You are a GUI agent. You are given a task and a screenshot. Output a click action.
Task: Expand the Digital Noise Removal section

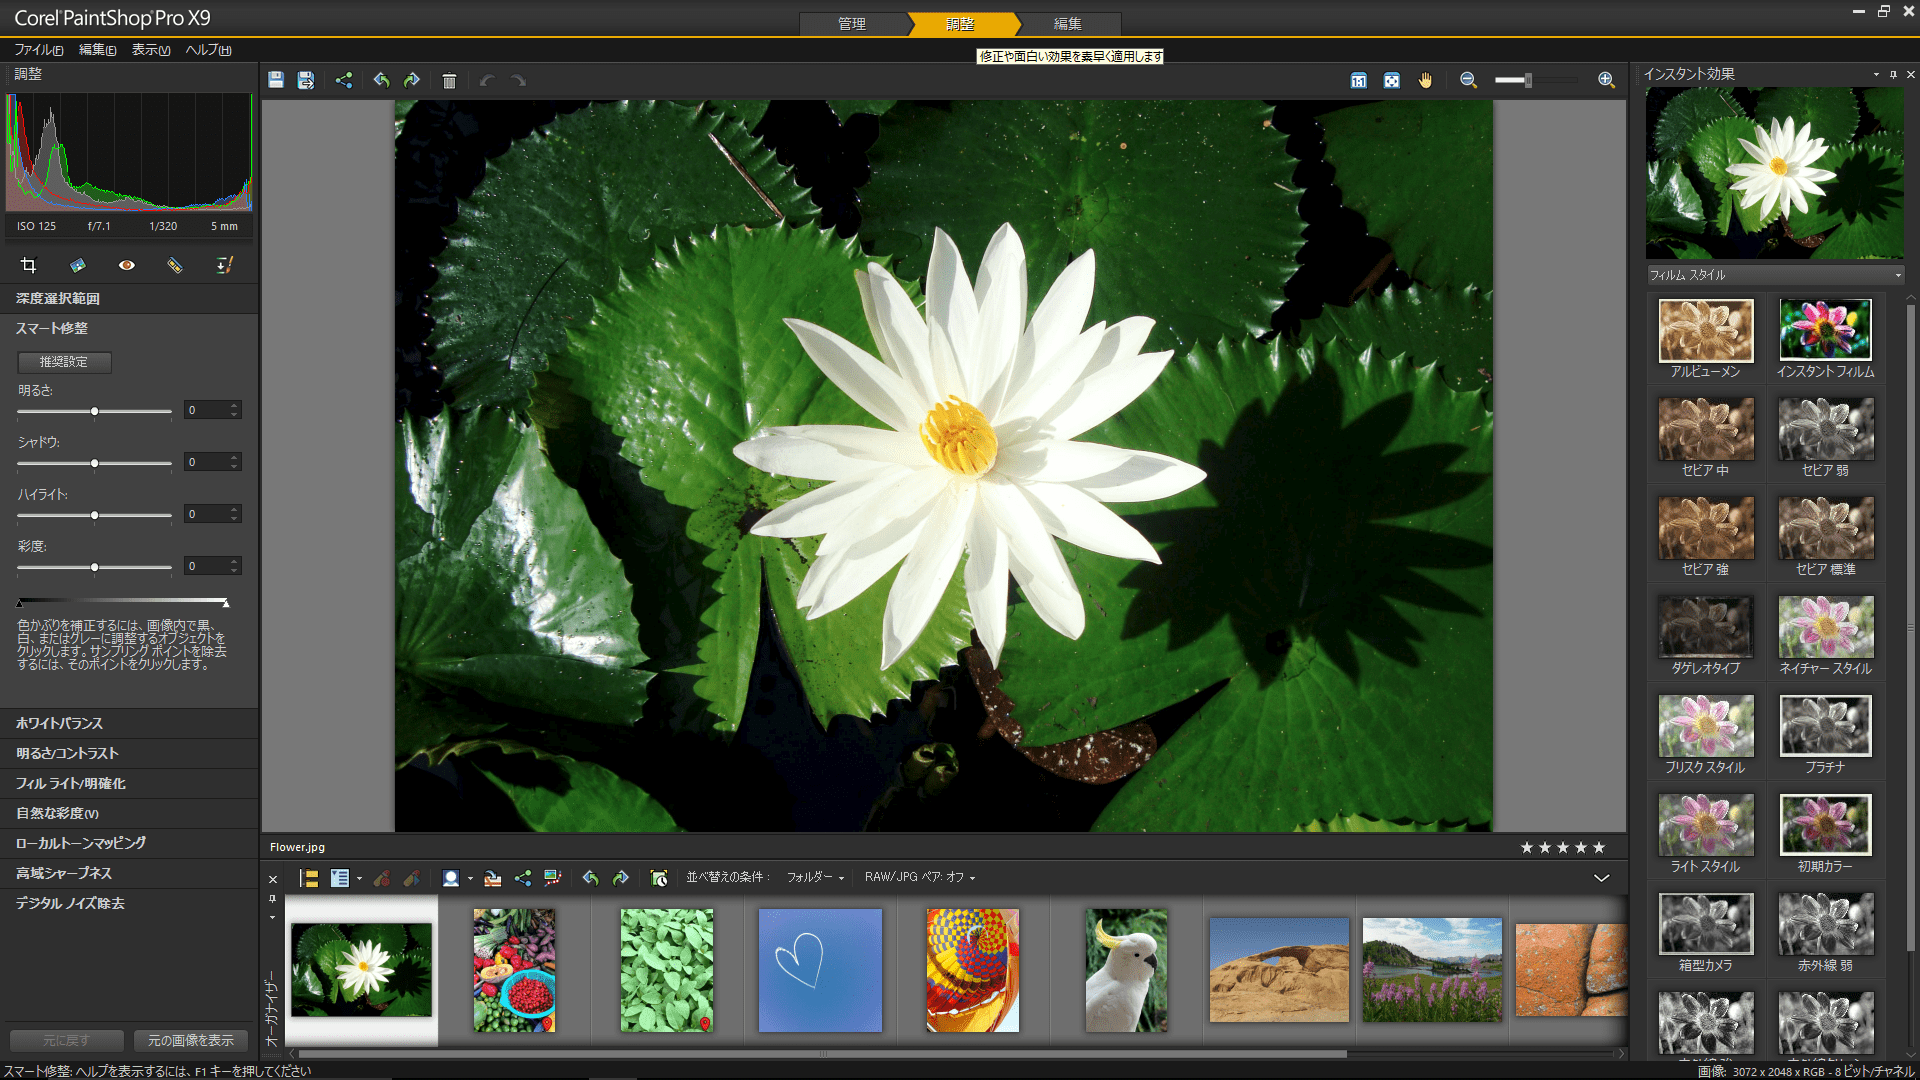[129, 903]
